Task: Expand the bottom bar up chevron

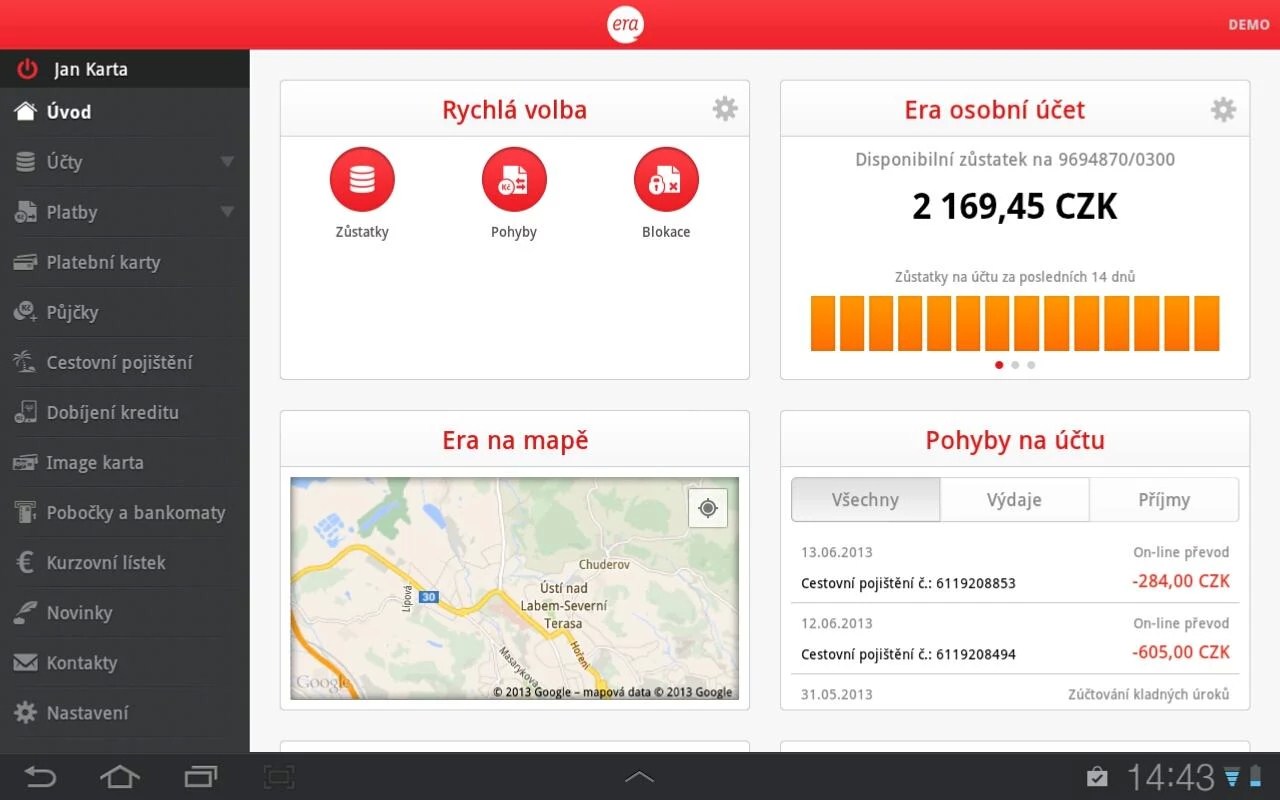Action: (x=639, y=776)
